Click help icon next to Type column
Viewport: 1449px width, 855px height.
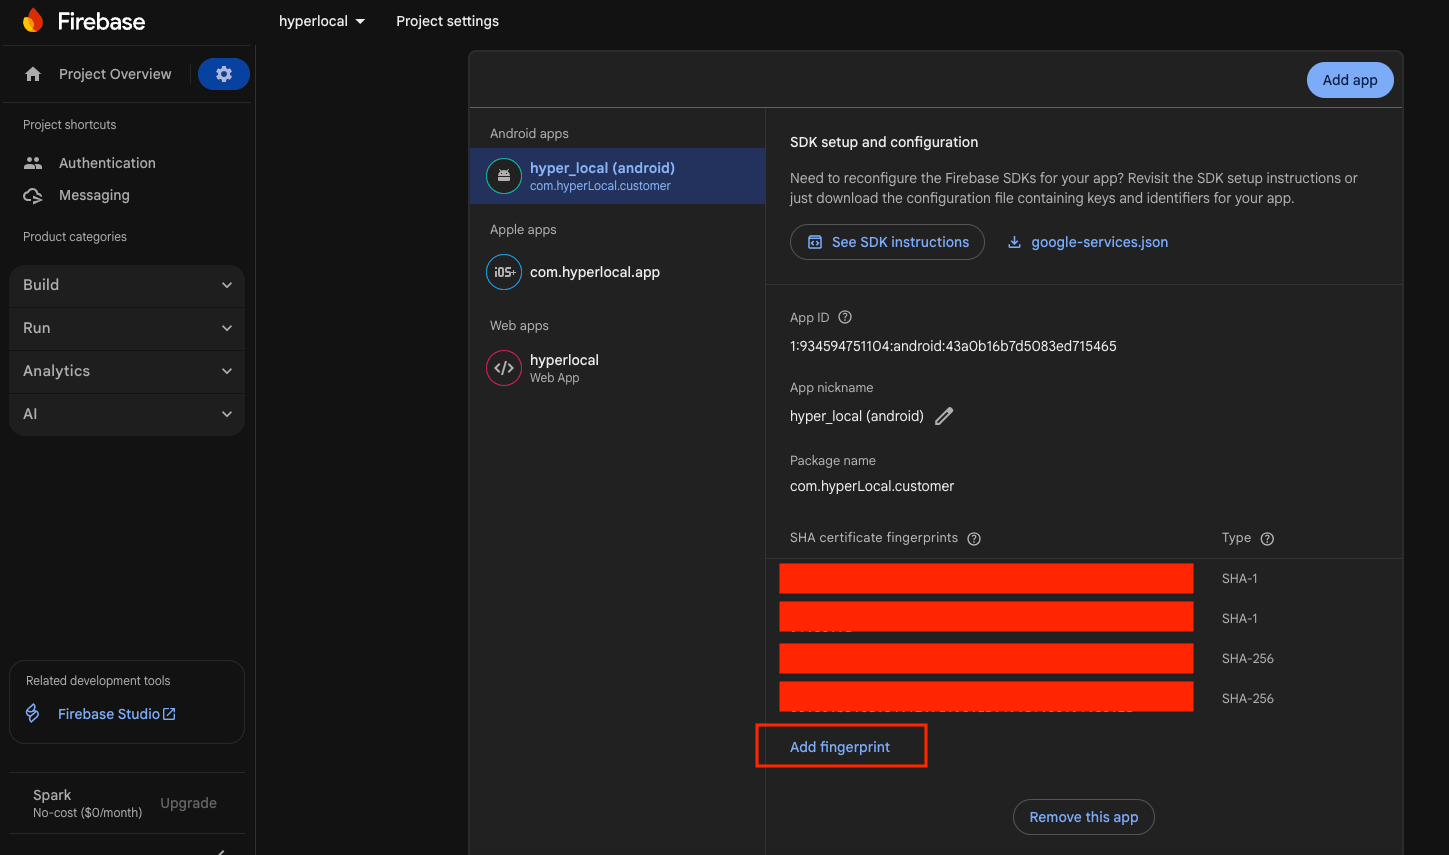tap(1267, 538)
